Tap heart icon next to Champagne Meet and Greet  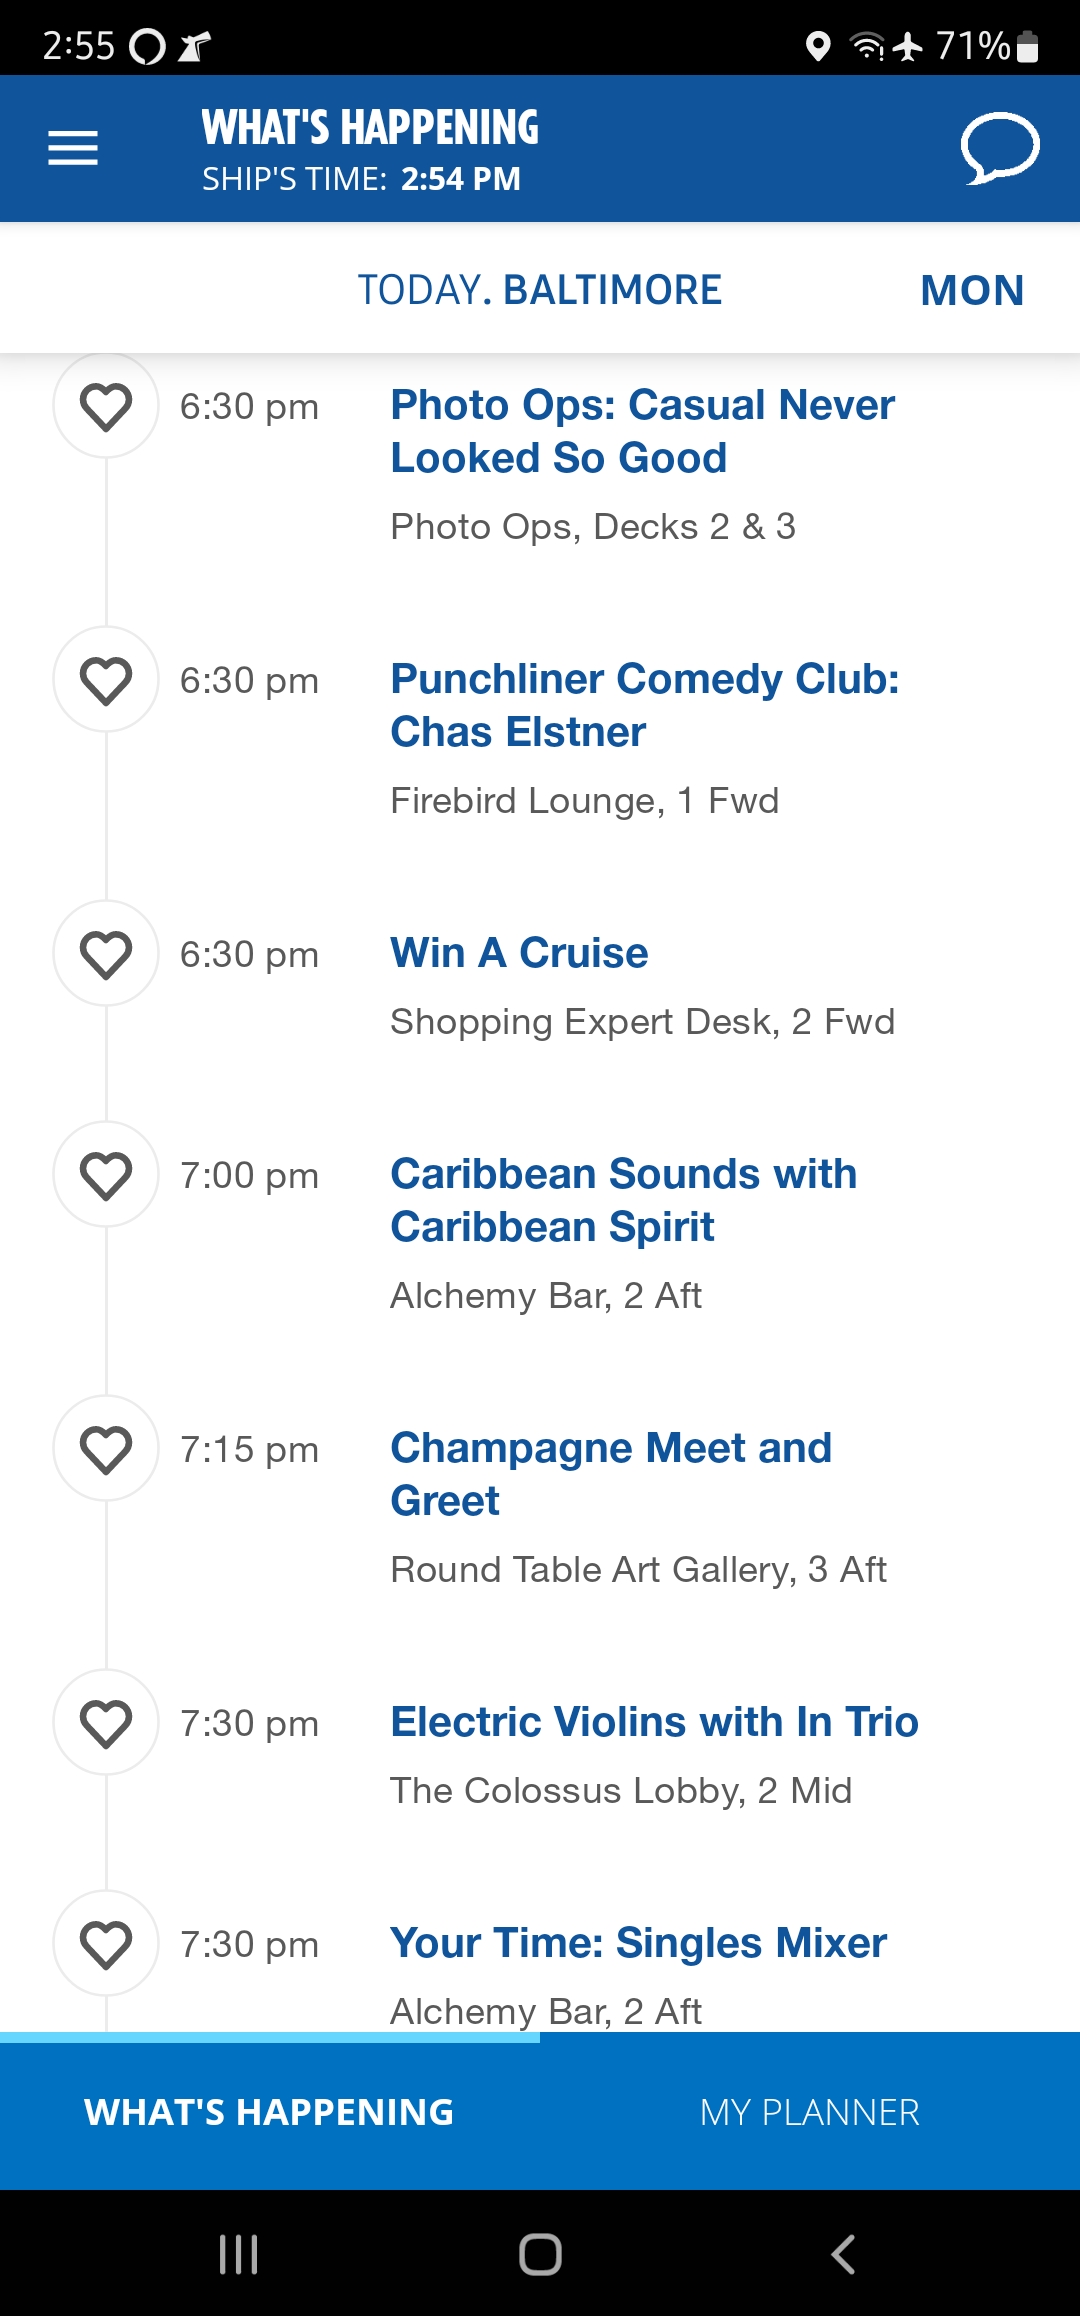coord(106,1449)
